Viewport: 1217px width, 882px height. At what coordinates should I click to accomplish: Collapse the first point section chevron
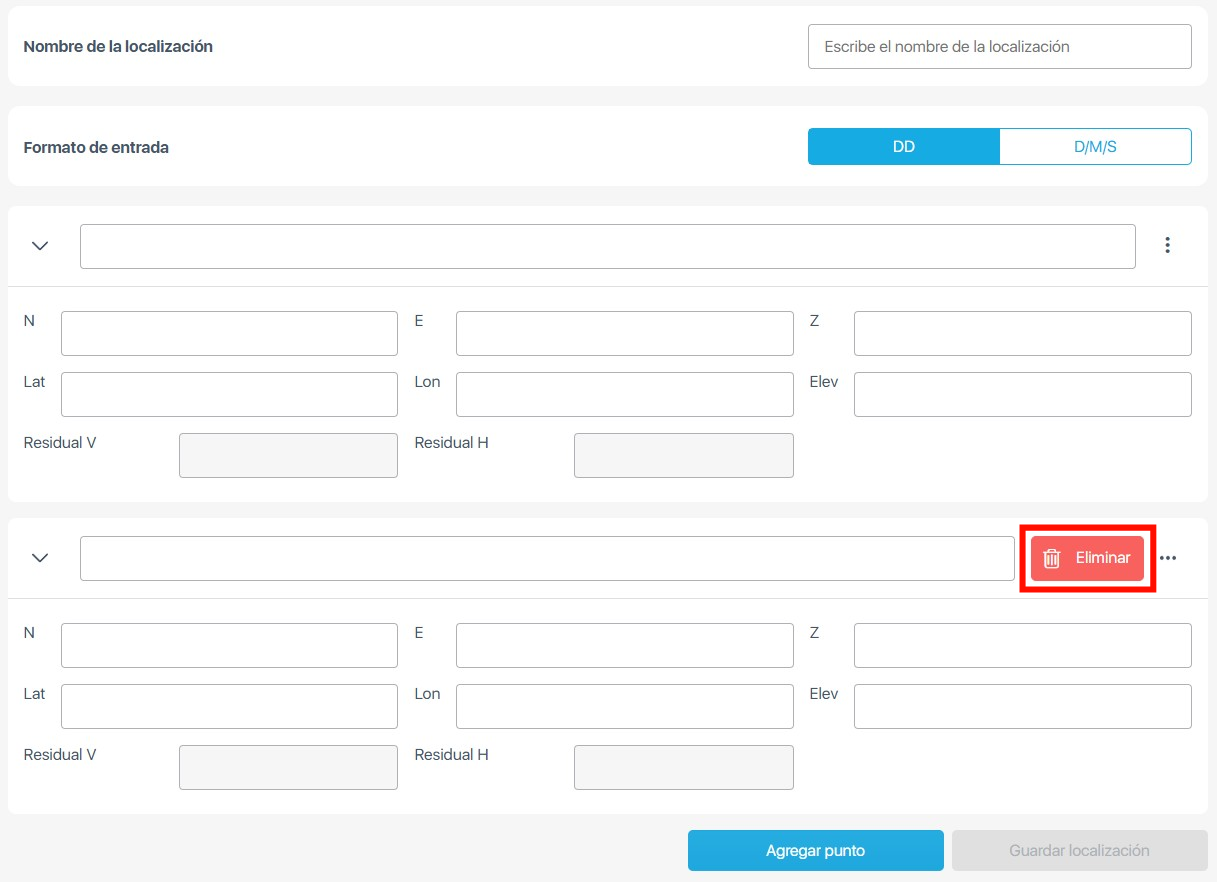click(40, 246)
